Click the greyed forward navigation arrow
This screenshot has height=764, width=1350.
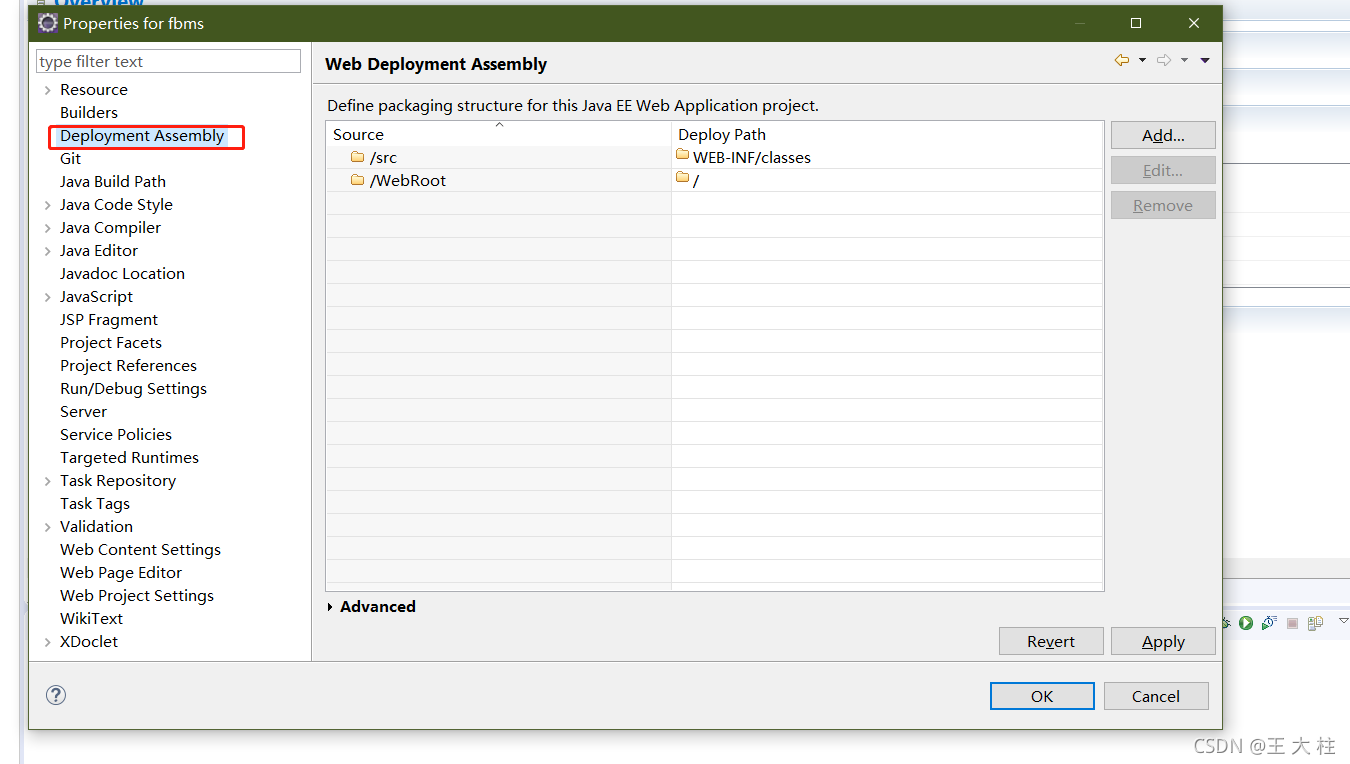[x=1164, y=61]
